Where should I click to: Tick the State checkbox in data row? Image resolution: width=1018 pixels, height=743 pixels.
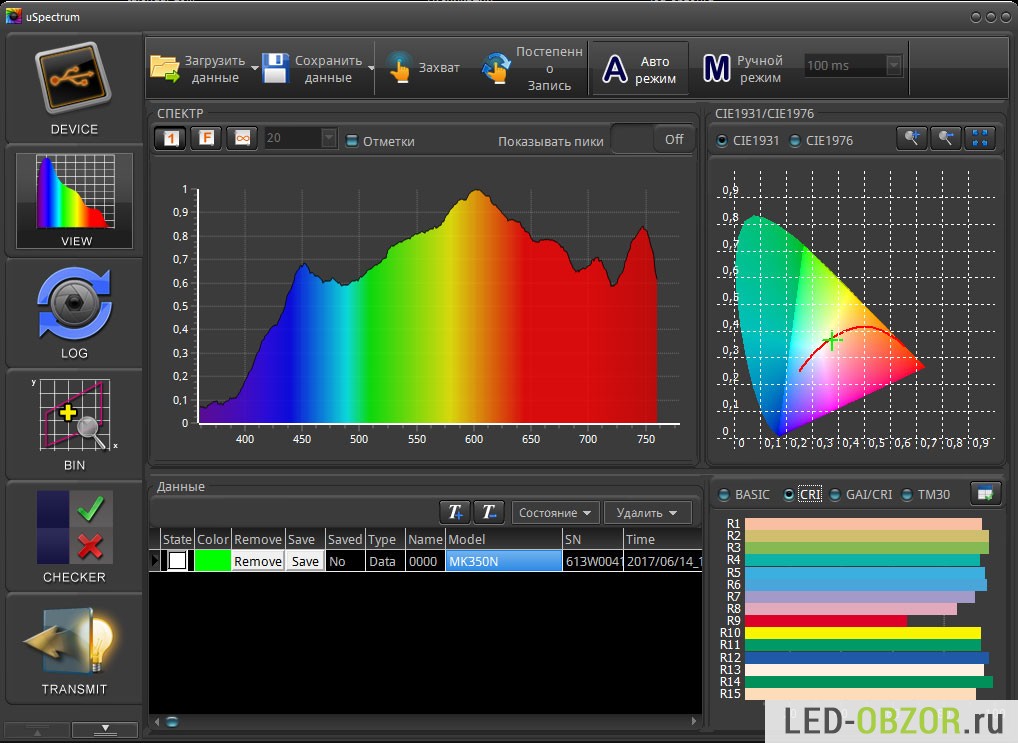[x=177, y=561]
